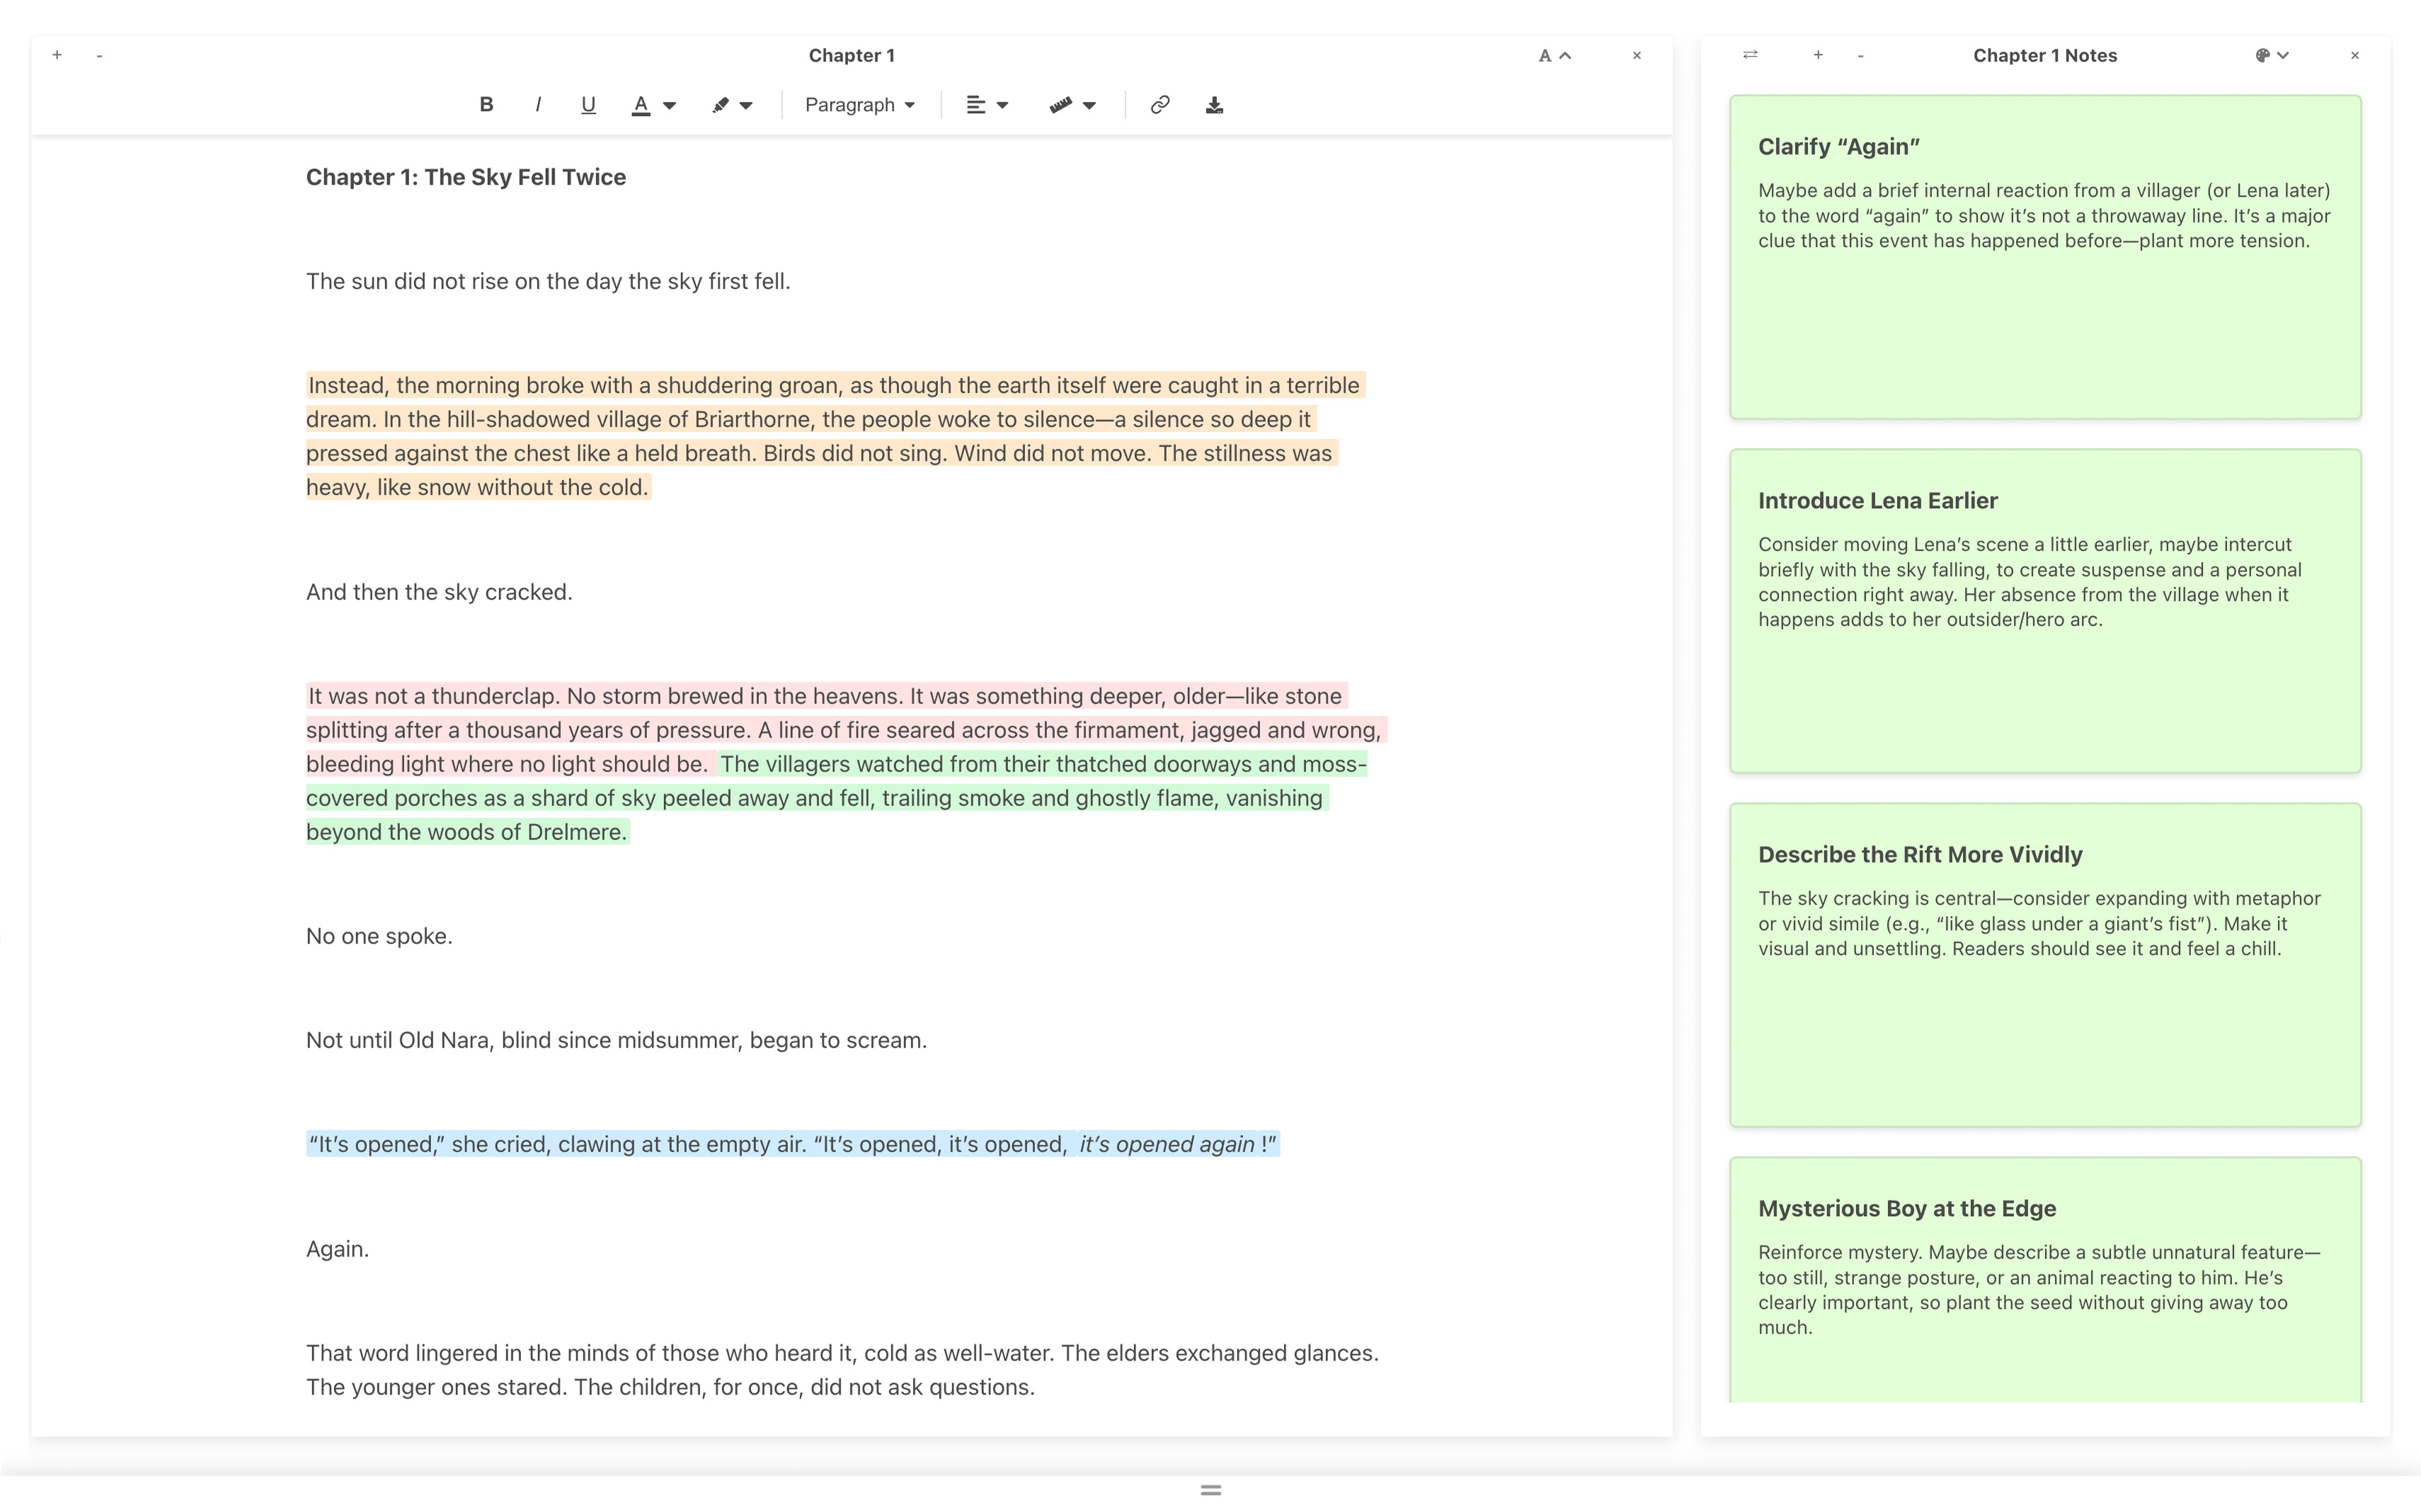Open the notes color palette picker
The width and height of the screenshot is (2421, 1512).
coord(2271,56)
